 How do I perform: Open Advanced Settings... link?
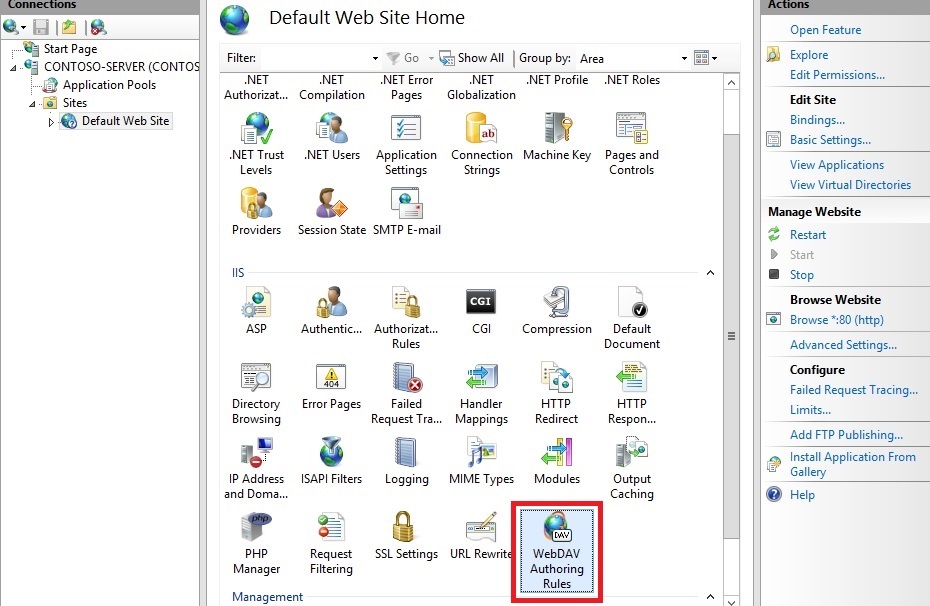843,345
